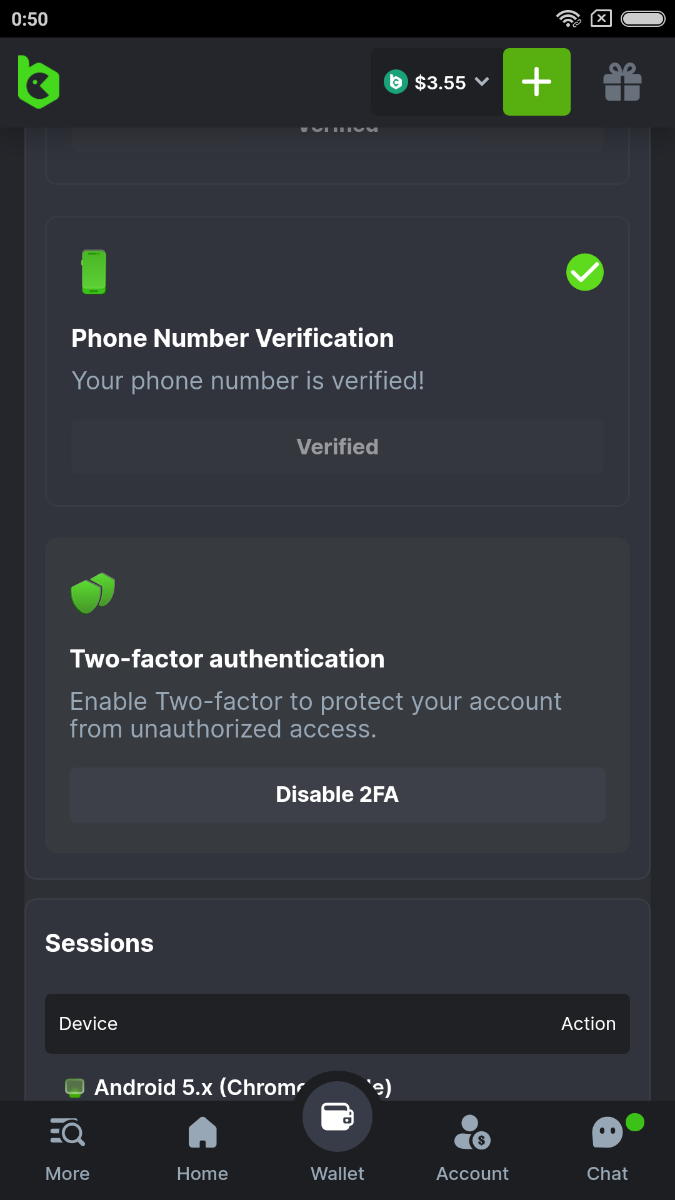675x1200 pixels.
Task: Tap the Android session device icon
Action: tap(74, 1087)
